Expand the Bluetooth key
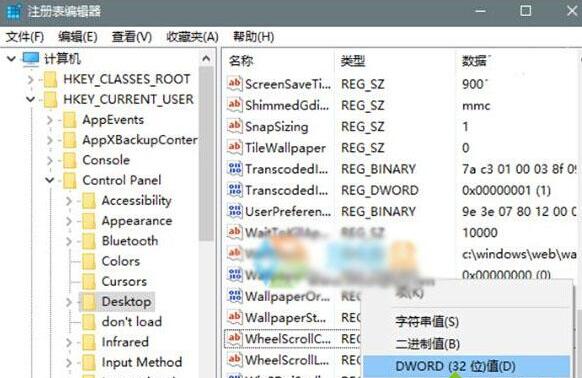This screenshot has height=378, width=582. pyautogui.click(x=69, y=241)
